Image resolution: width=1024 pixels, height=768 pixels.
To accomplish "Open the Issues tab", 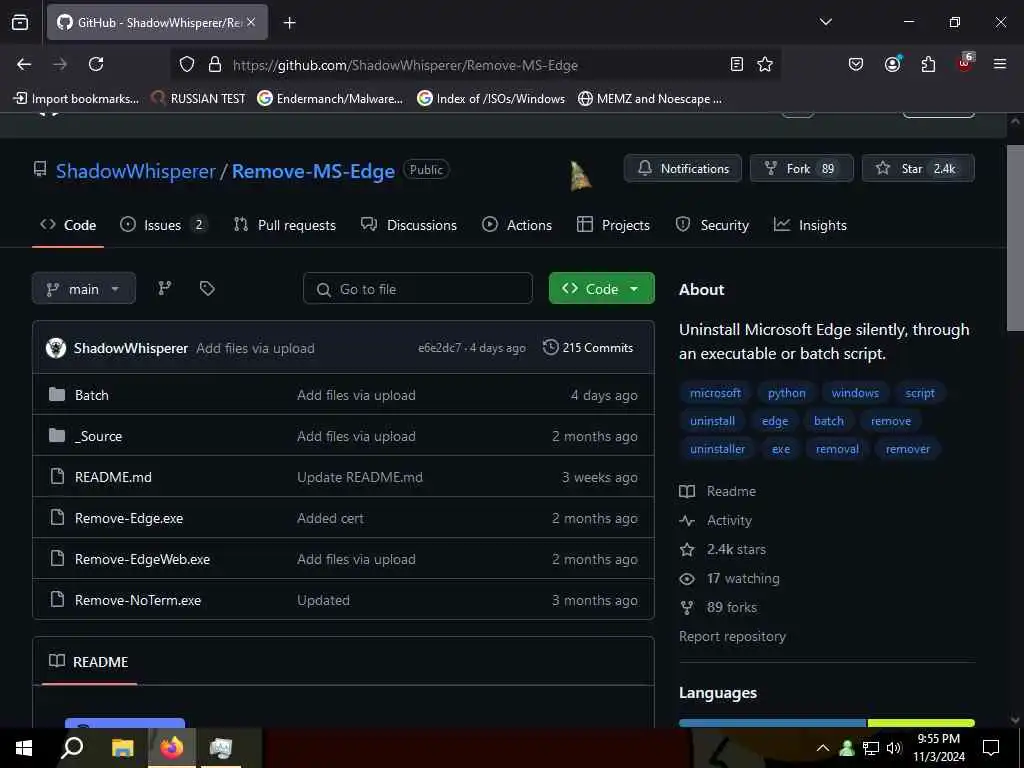I will pos(164,225).
